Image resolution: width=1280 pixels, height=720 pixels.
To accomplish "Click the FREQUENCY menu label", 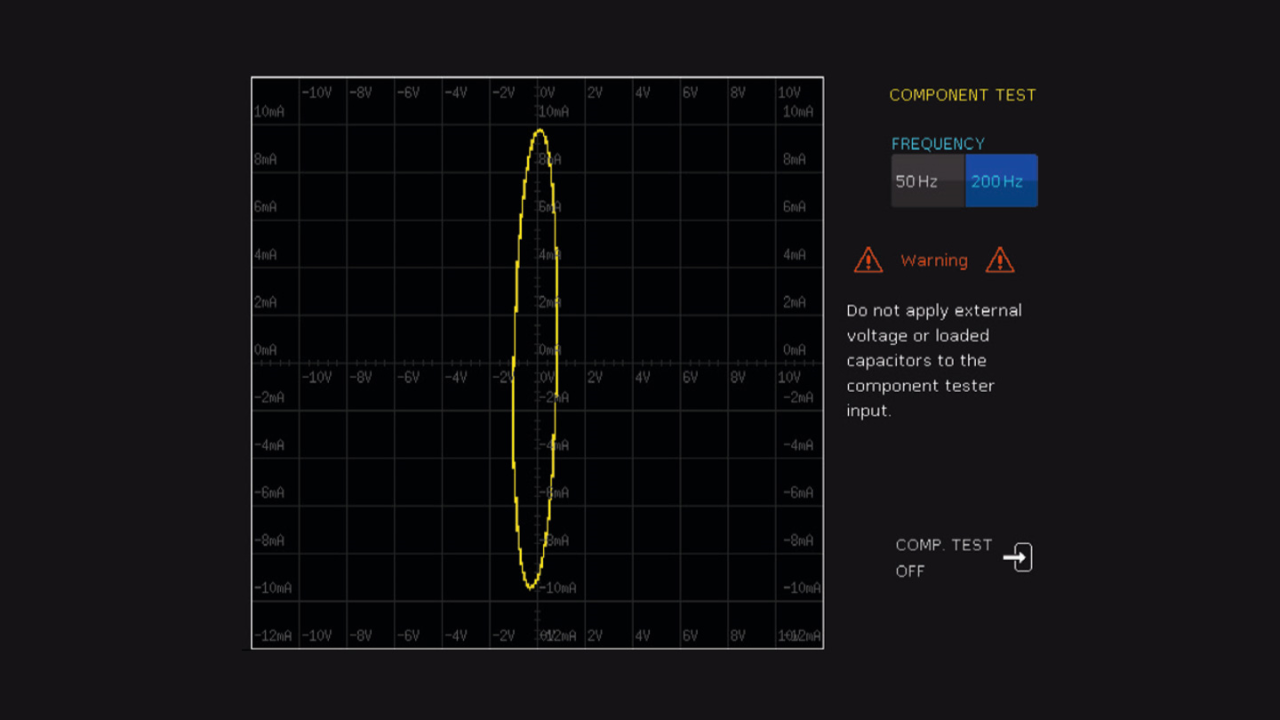I will 937,144.
